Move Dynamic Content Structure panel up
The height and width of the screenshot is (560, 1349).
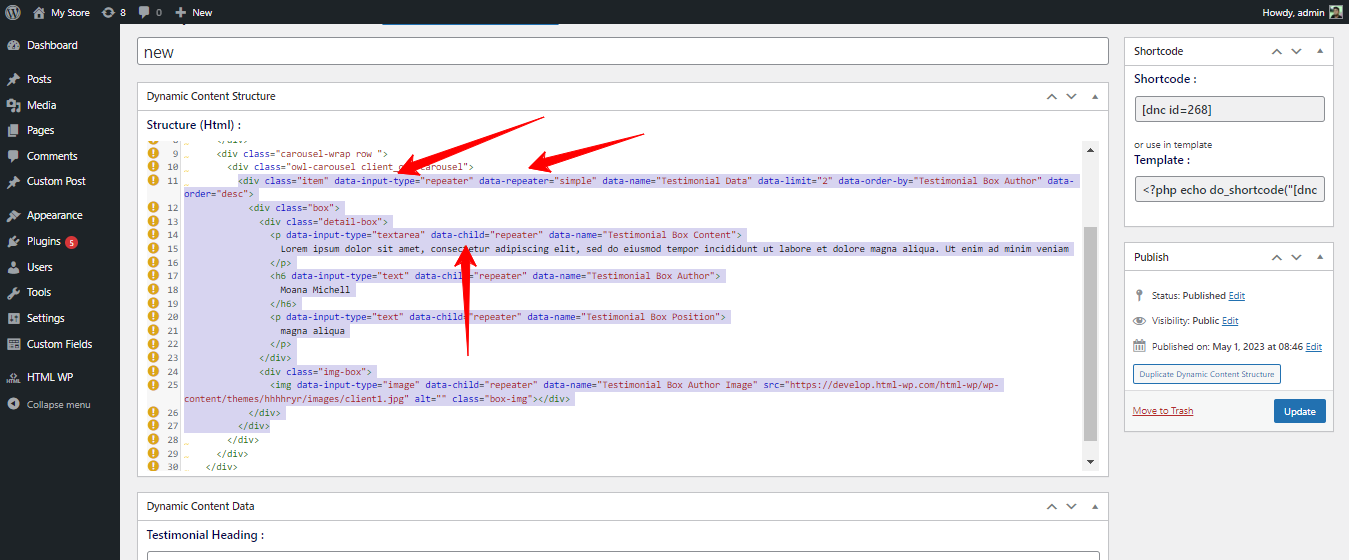point(1051,96)
